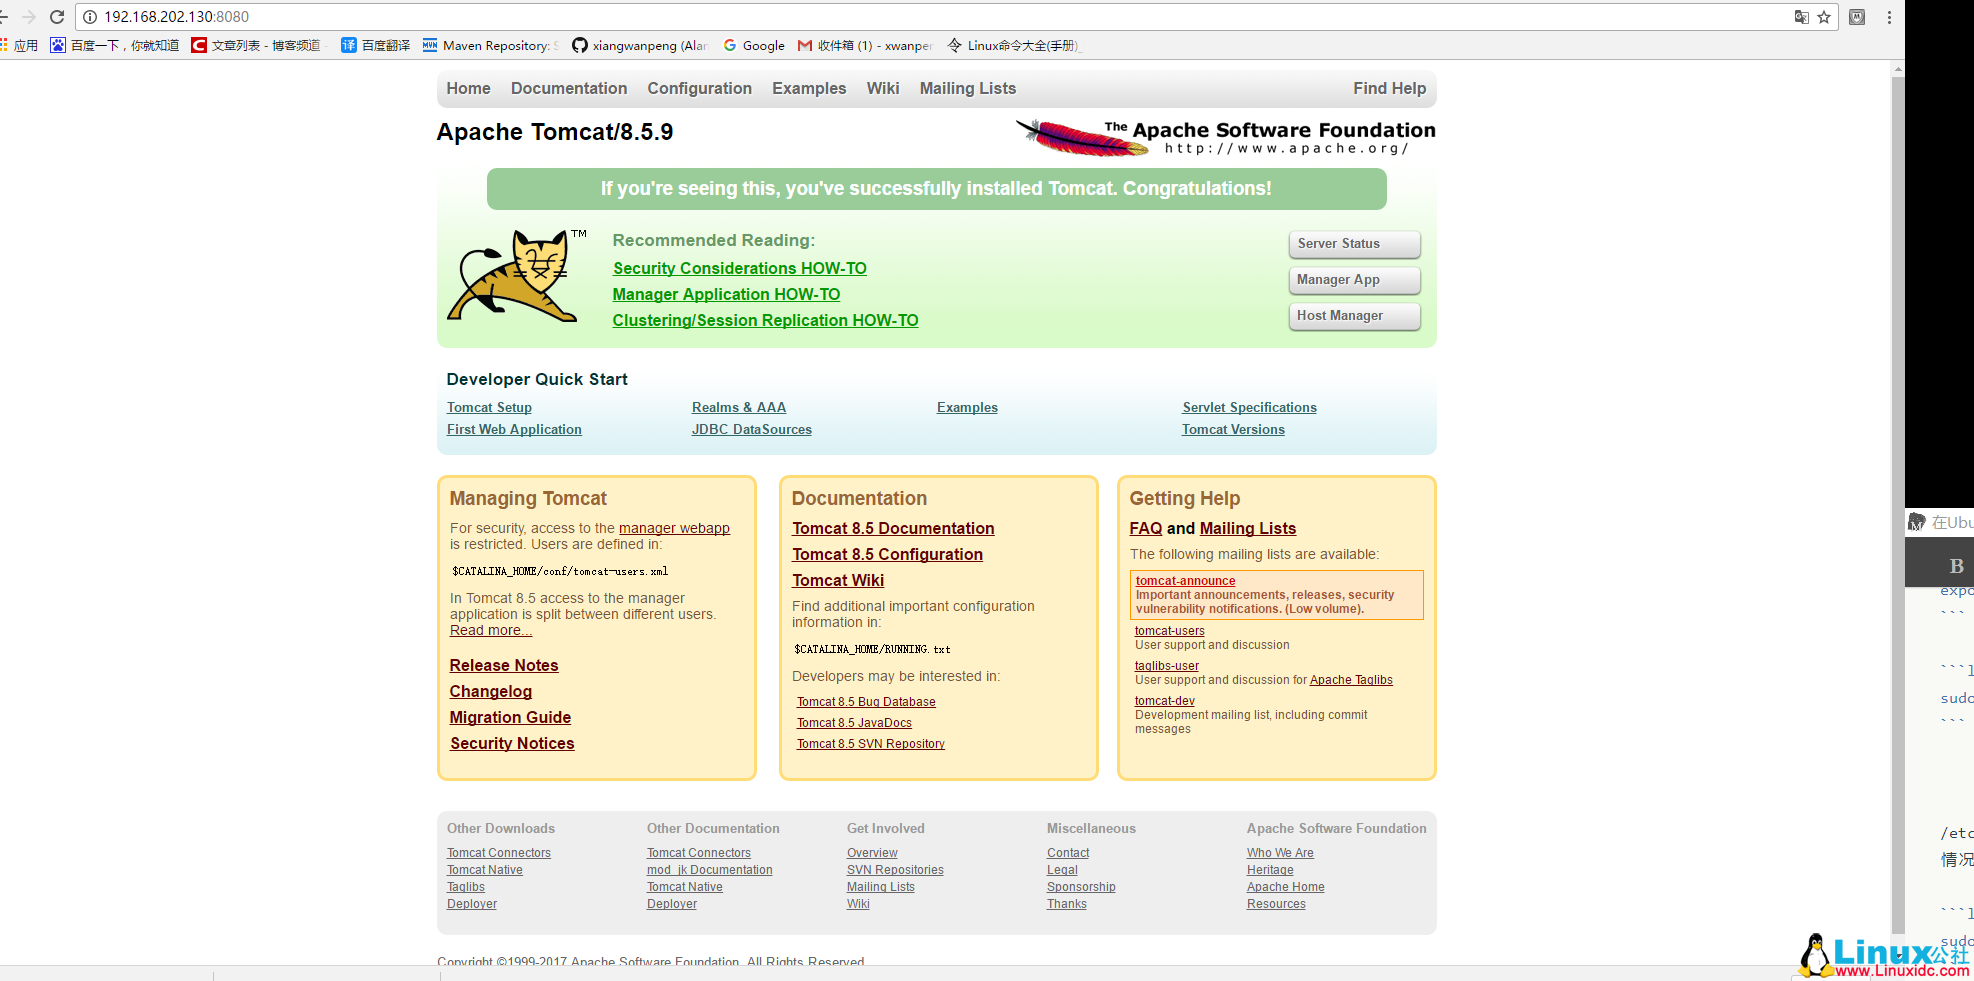Screen dimensions: 1974x981
Task: Click the page vertical scrollbar
Action: coord(1897,500)
